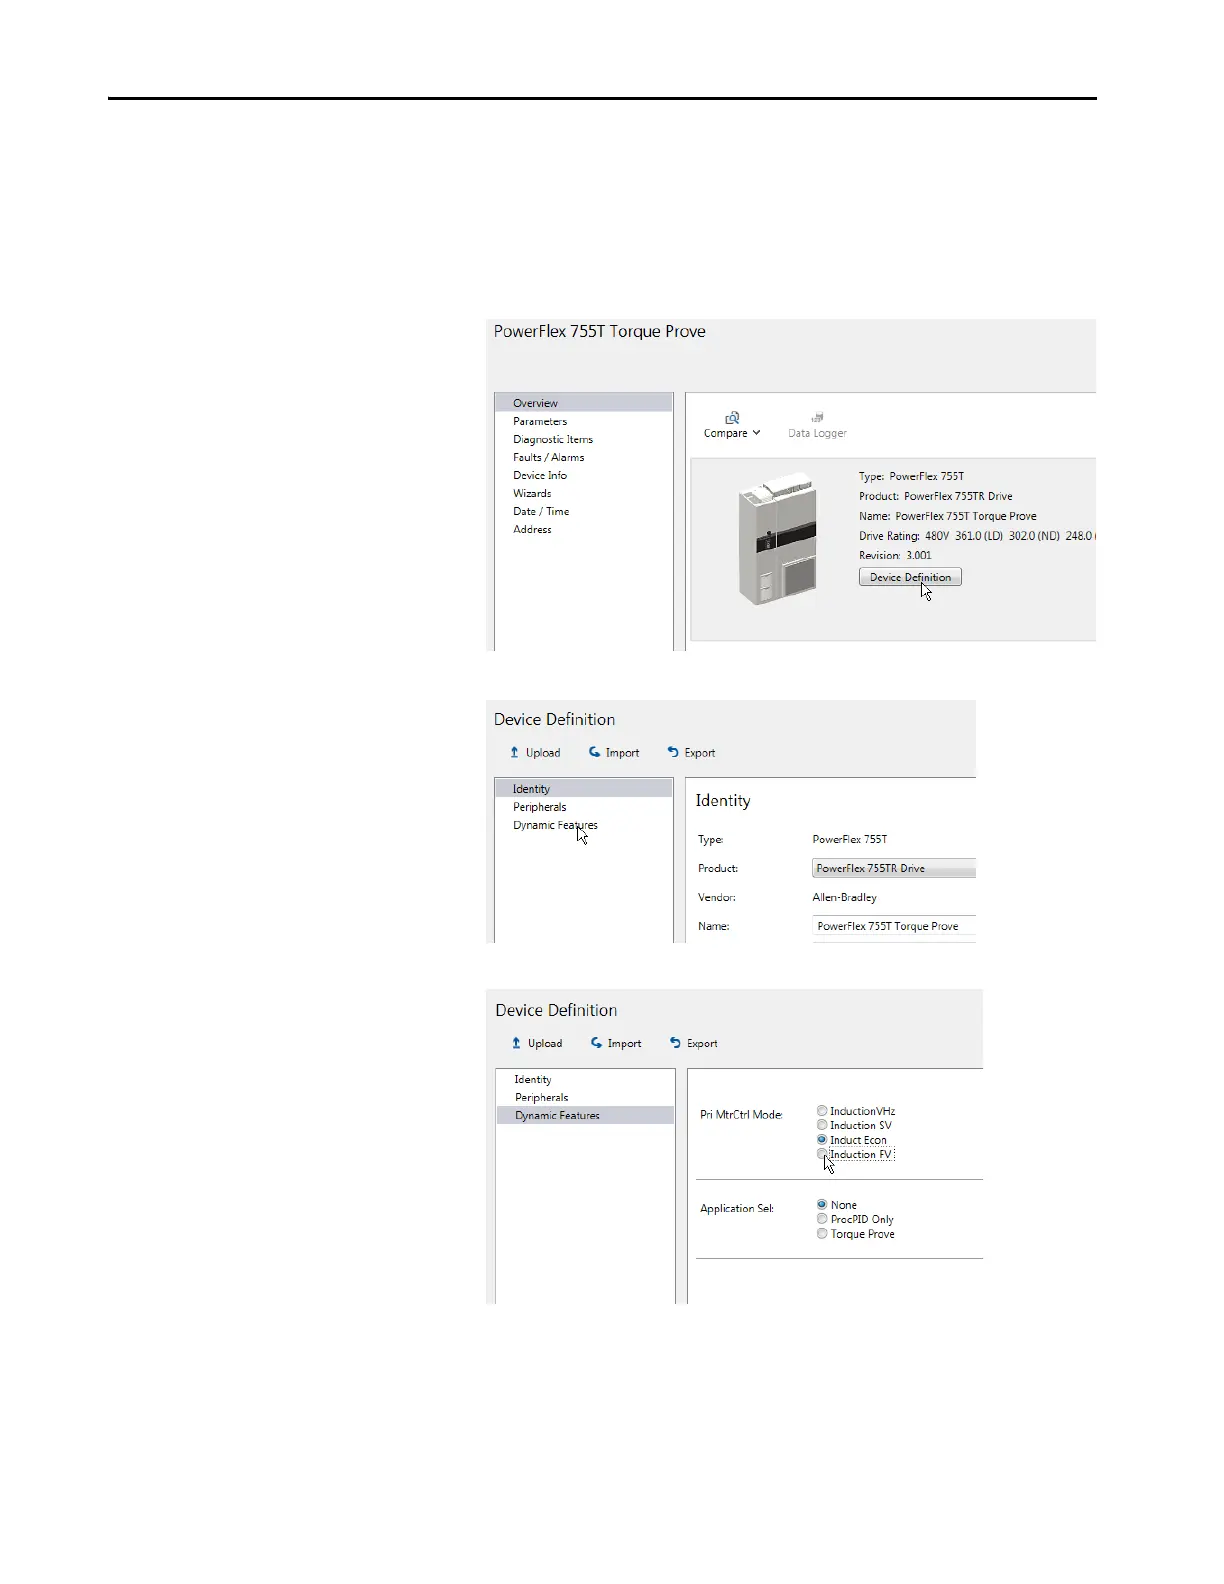Go to Diagnostic Items
1224x1584 pixels.
point(553,439)
